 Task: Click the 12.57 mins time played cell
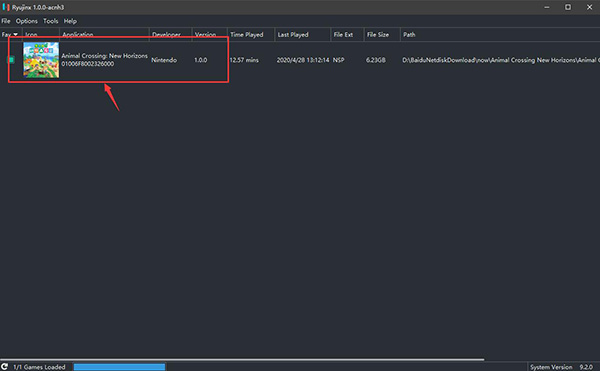pyautogui.click(x=244, y=60)
